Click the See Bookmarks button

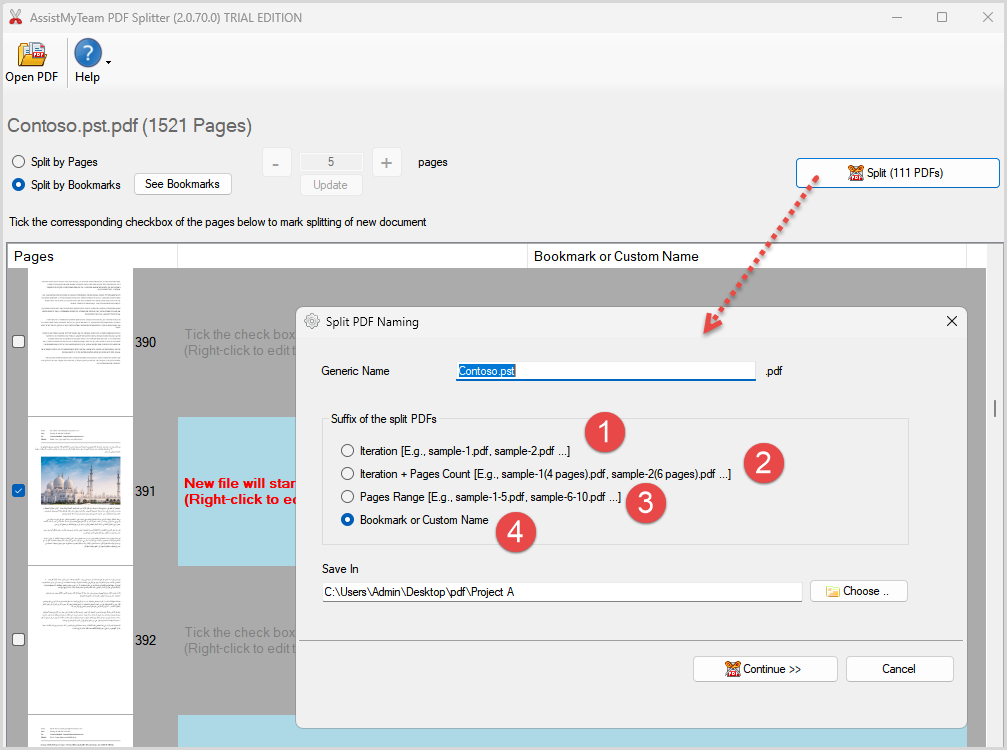[182, 184]
